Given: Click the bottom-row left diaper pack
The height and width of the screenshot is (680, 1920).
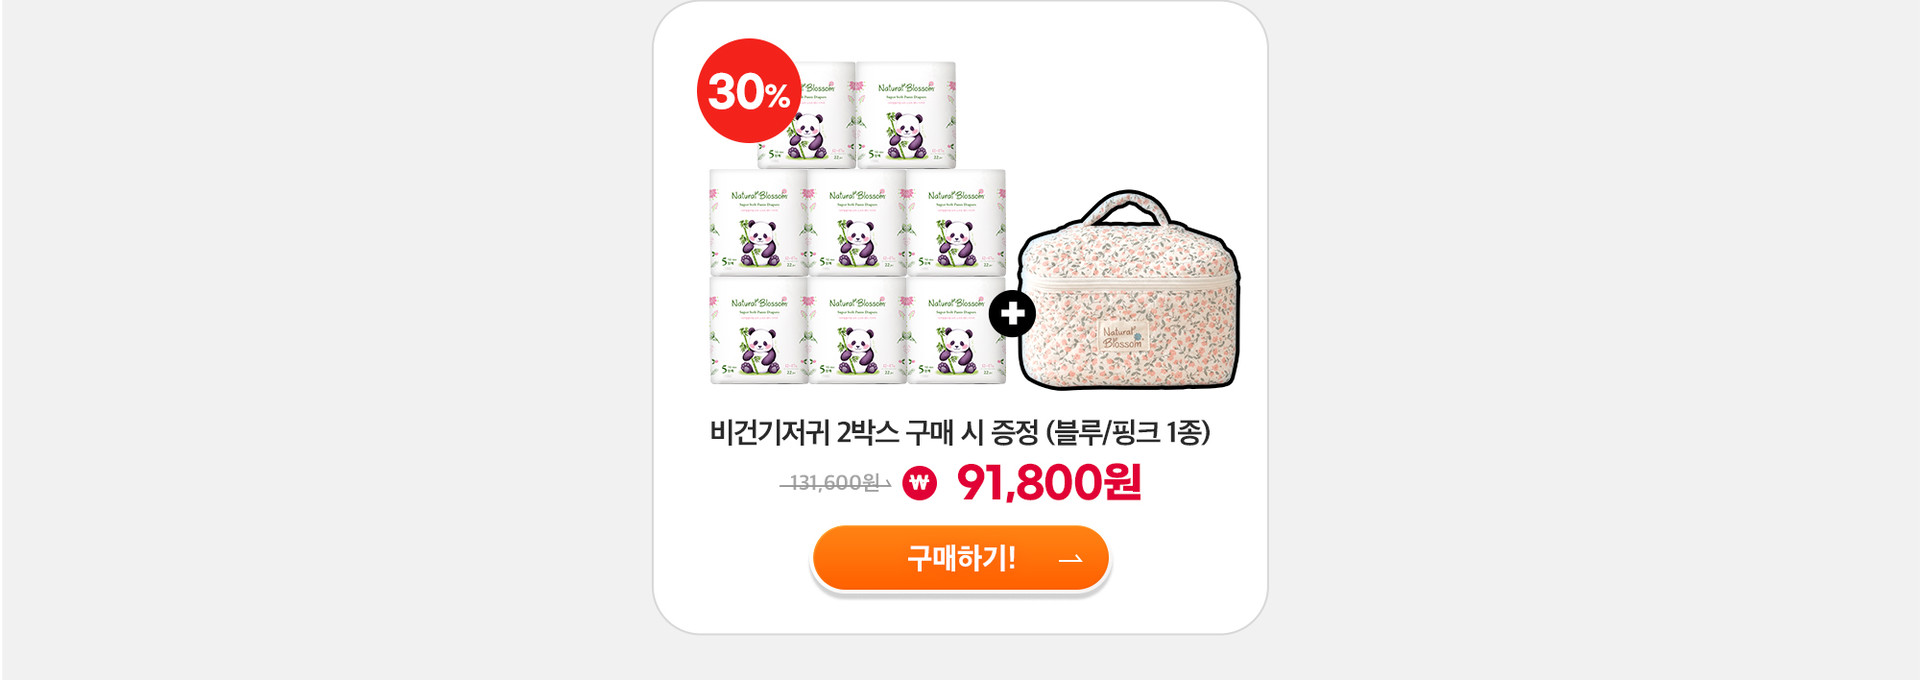Looking at the screenshot, I should (x=759, y=330).
